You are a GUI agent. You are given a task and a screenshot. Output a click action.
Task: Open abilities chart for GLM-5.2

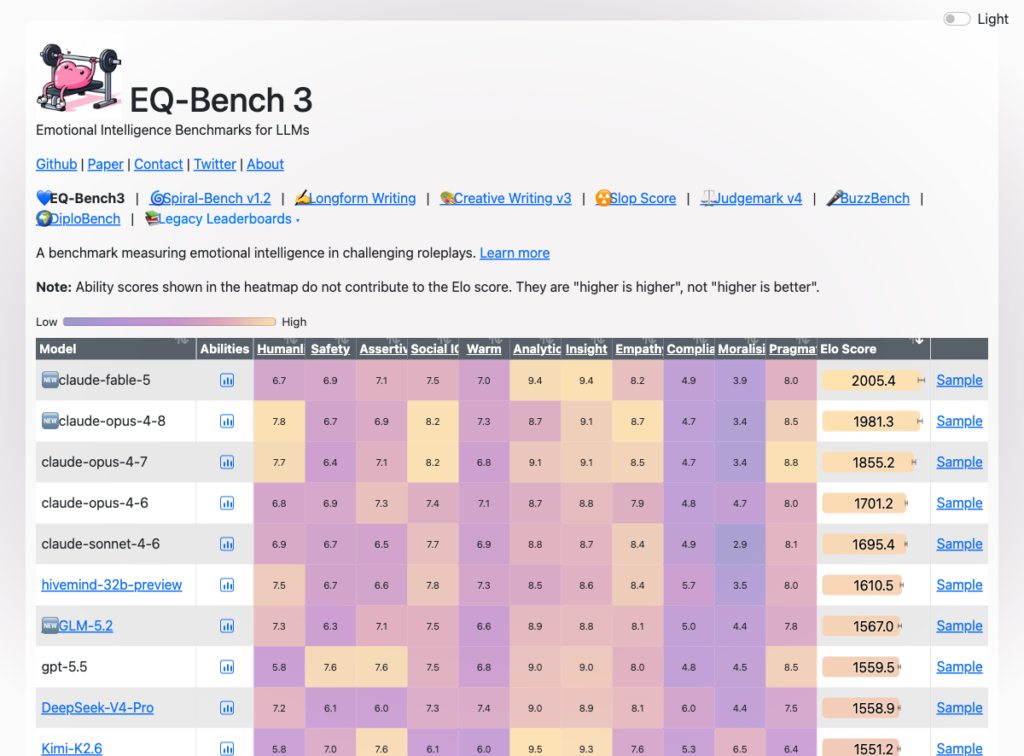pos(227,626)
